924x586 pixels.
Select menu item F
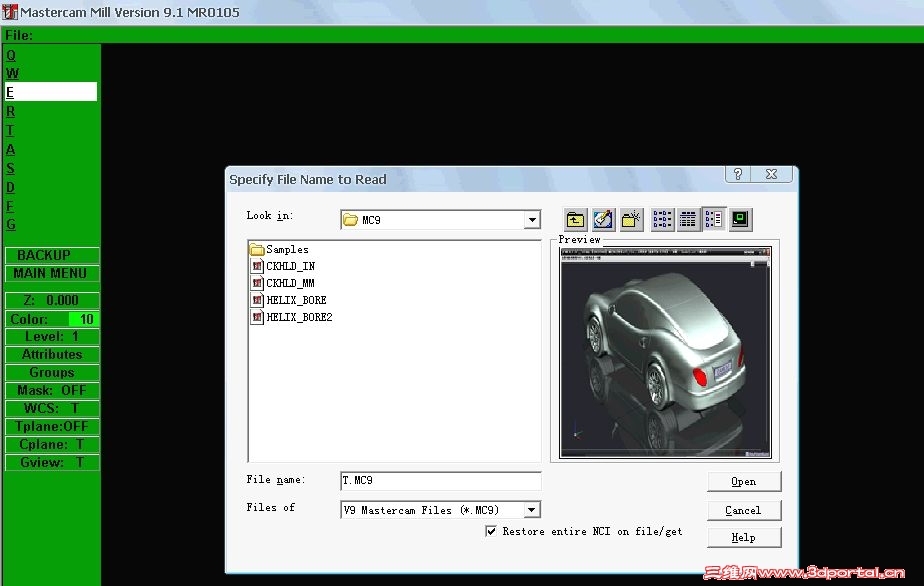pyautogui.click(x=10, y=206)
